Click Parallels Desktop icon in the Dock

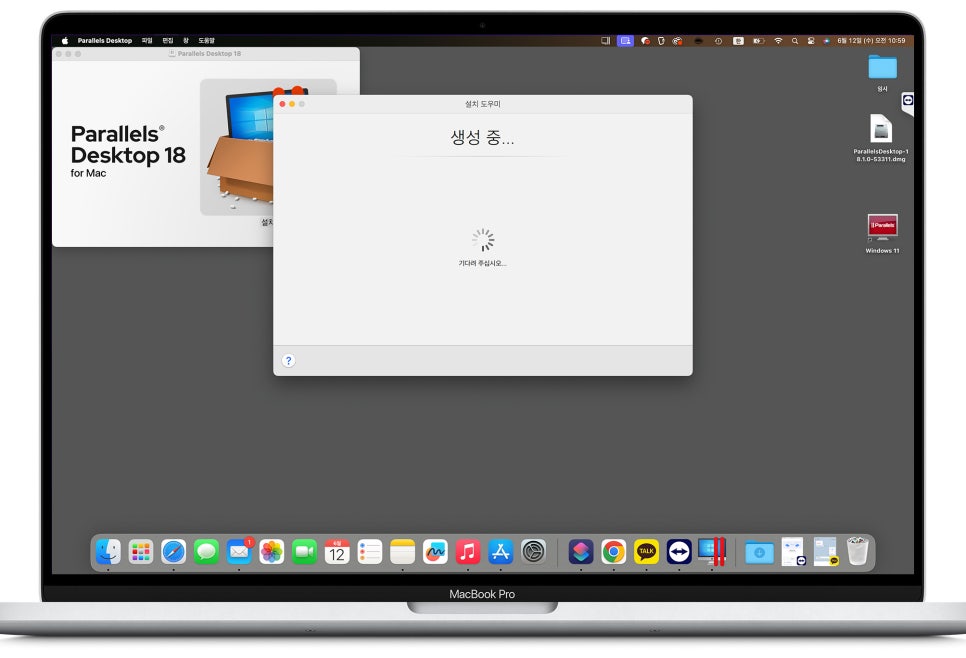click(712, 551)
